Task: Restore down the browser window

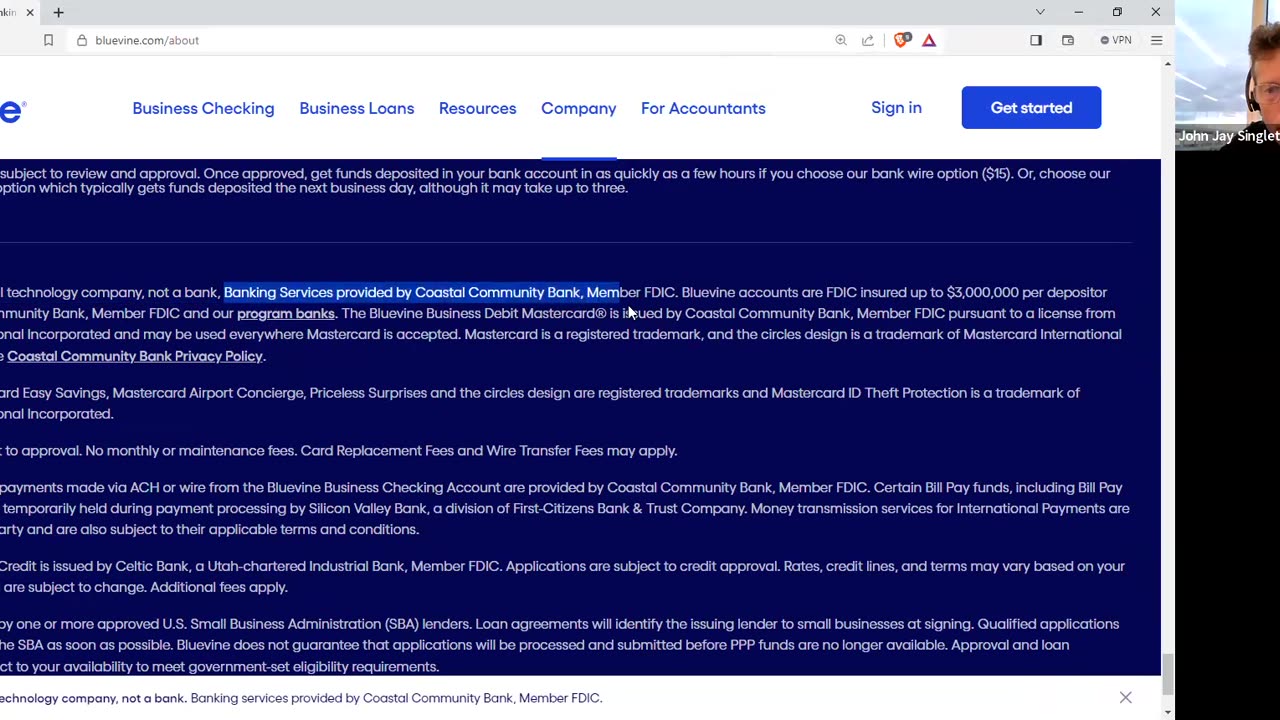Action: 1117,12
